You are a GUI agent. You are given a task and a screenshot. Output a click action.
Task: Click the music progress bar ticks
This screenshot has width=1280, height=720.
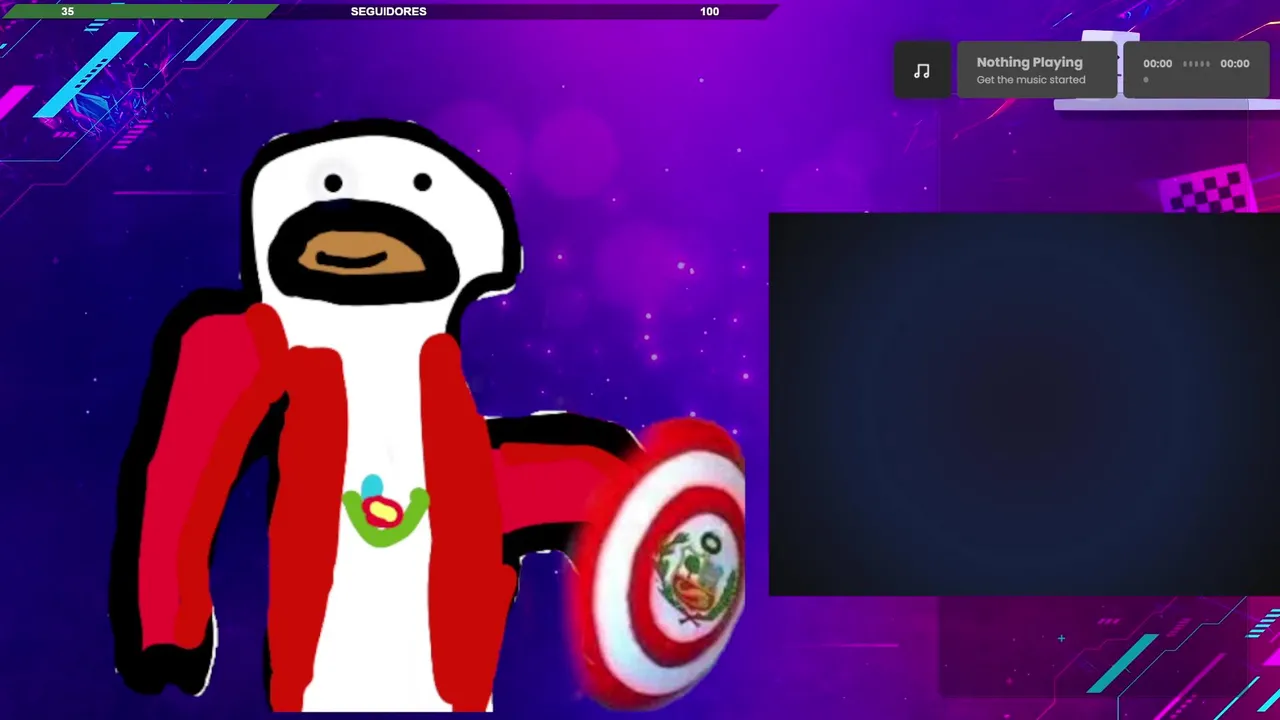[1196, 63]
